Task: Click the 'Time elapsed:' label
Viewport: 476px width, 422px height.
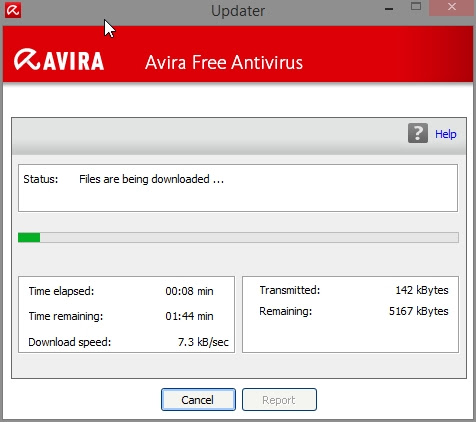Action: [x=61, y=291]
